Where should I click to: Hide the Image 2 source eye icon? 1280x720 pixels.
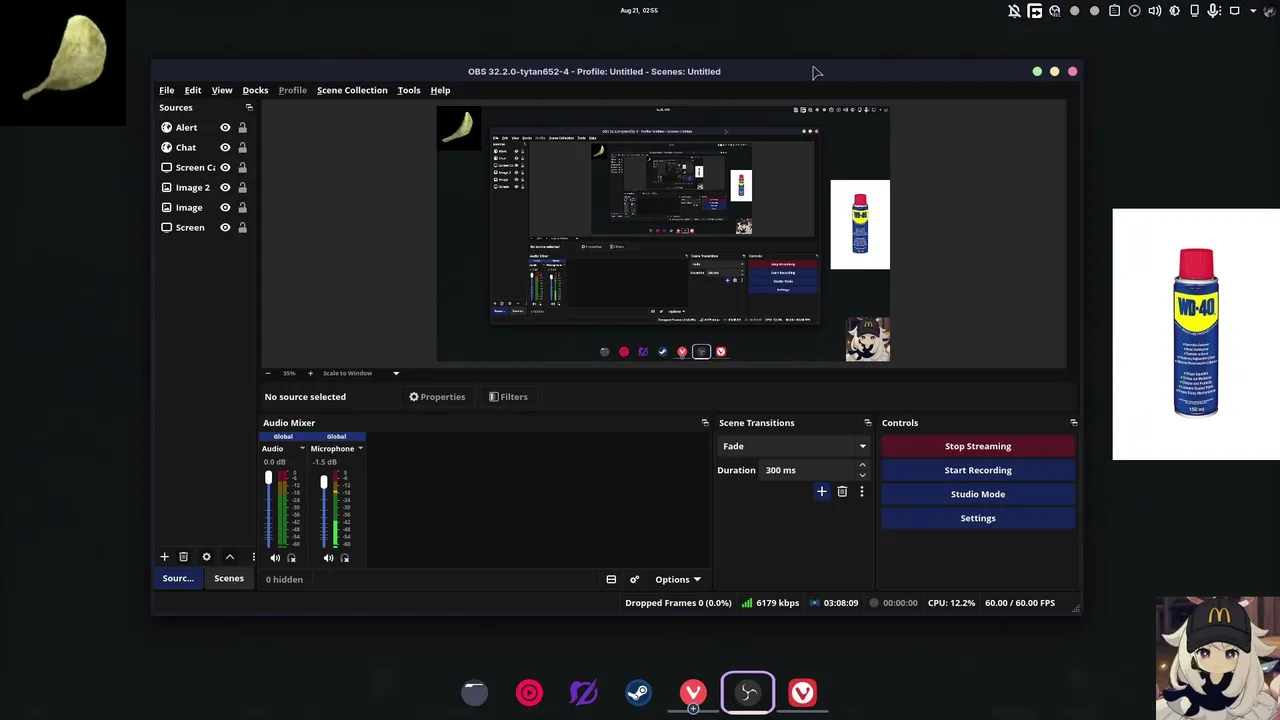tap(225, 188)
